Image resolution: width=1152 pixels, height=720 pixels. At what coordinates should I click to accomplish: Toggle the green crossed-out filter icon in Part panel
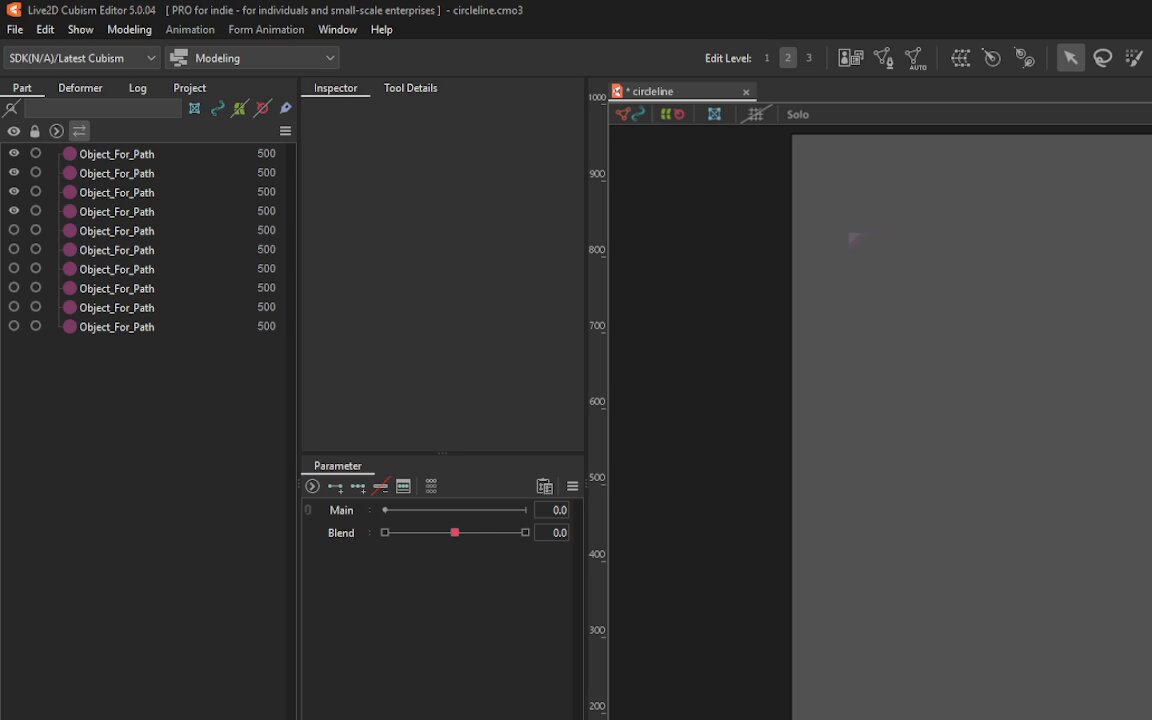(x=240, y=109)
